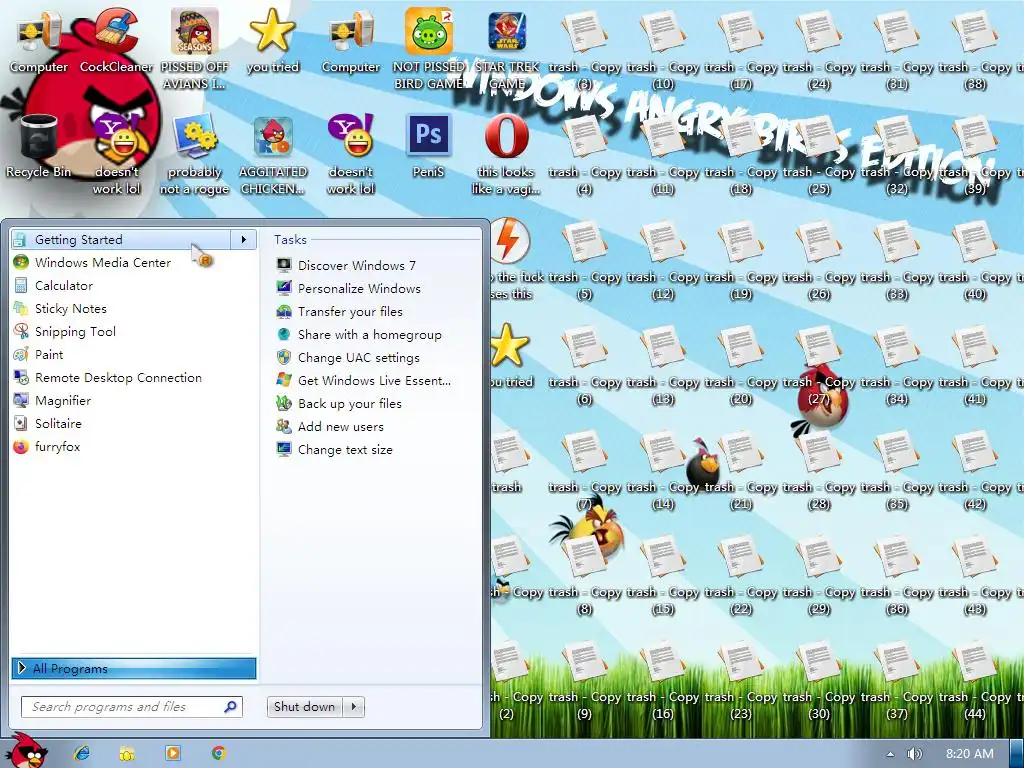Image resolution: width=1024 pixels, height=768 pixels.
Task: Expand Getting Started submenu arrow
Action: (244, 240)
